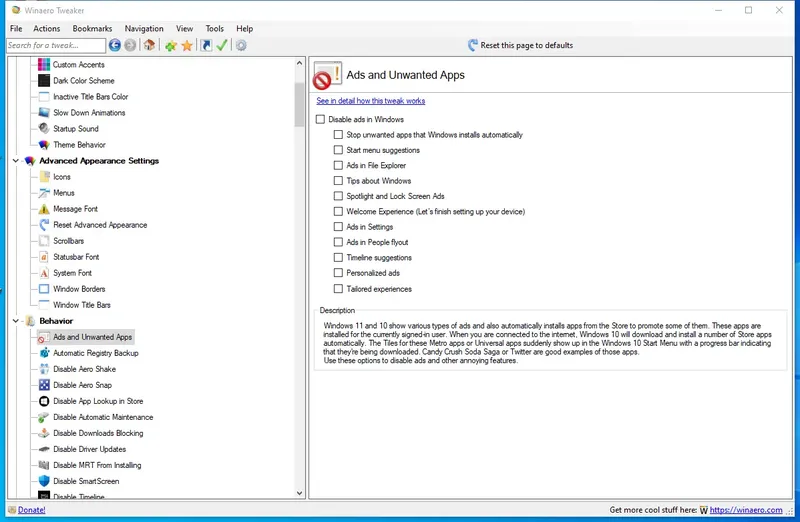This screenshot has width=800, height=522.
Task: Click the Back navigation arrow icon
Action: click(x=115, y=45)
